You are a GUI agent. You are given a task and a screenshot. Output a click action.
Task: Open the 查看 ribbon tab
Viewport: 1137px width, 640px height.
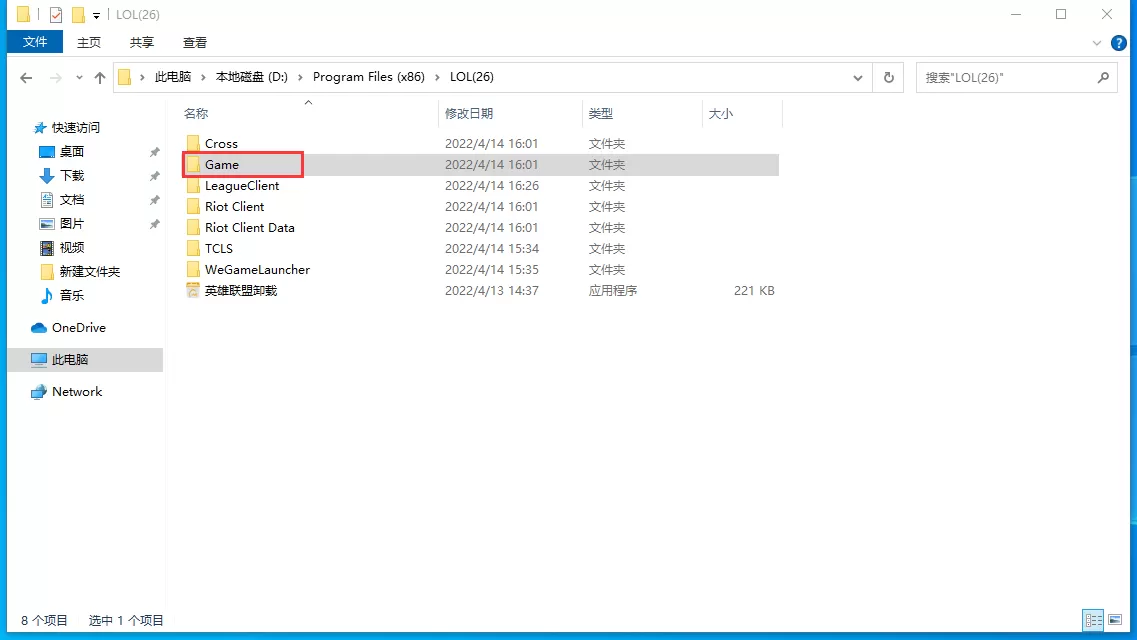(x=195, y=42)
